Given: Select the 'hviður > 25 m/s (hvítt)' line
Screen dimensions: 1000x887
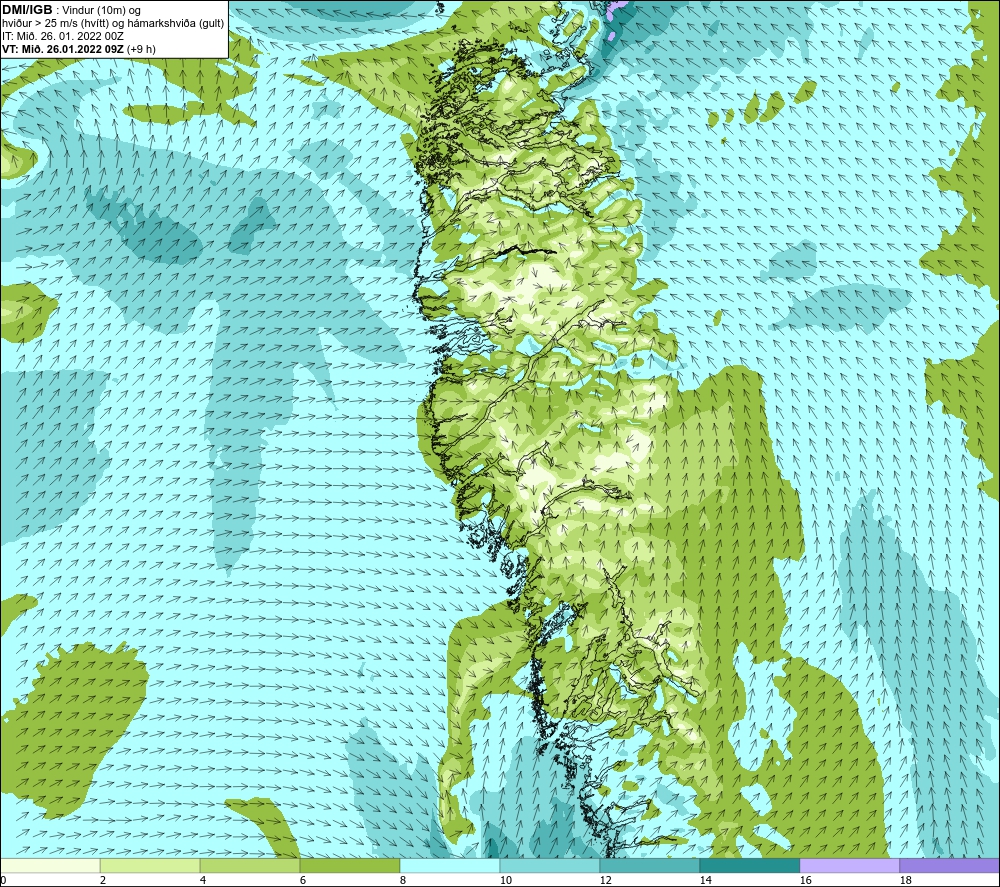Looking at the screenshot, I should pos(112,24).
